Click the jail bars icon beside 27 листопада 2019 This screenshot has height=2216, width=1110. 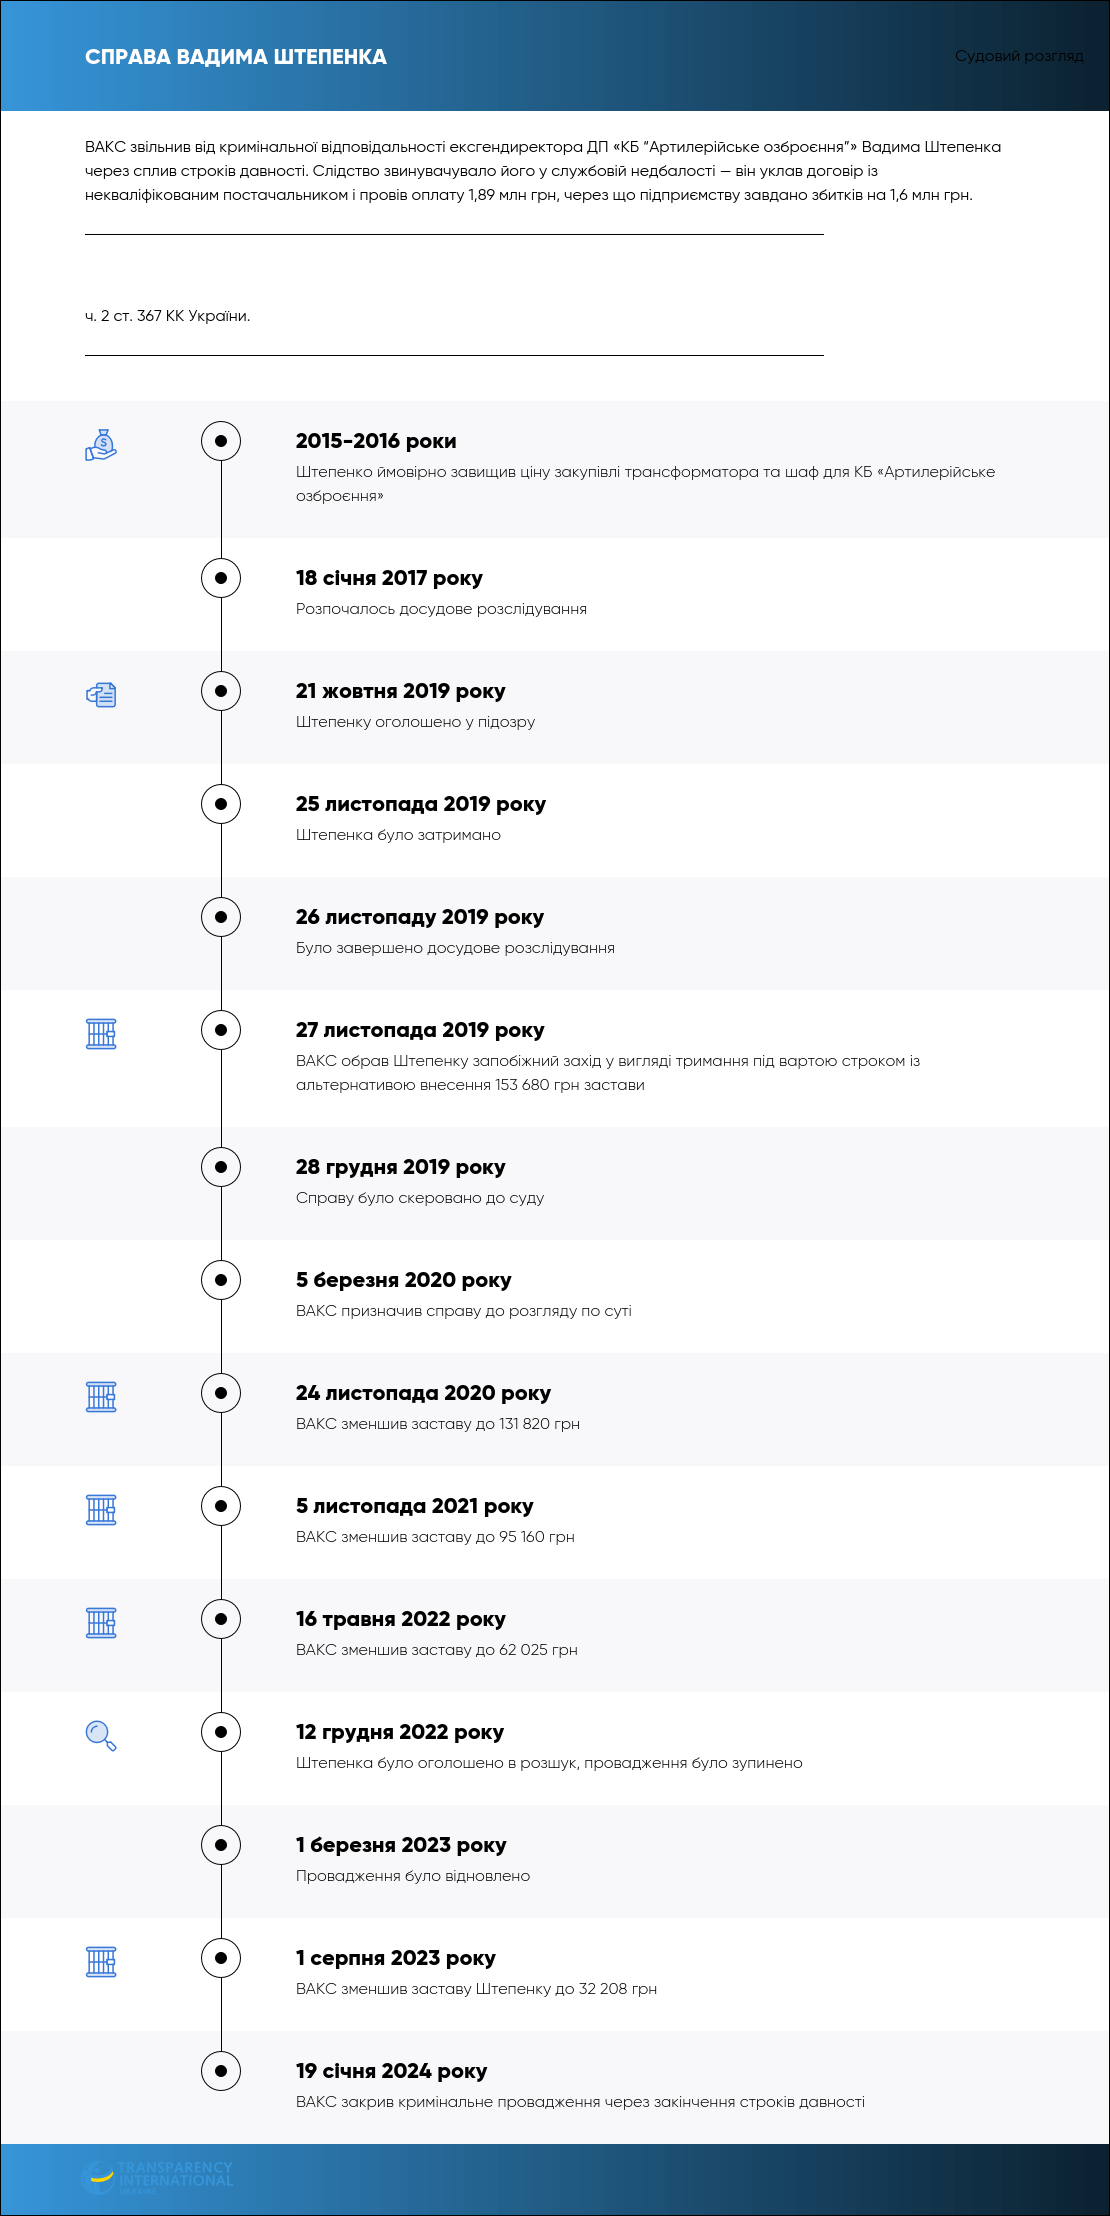click(x=101, y=1033)
